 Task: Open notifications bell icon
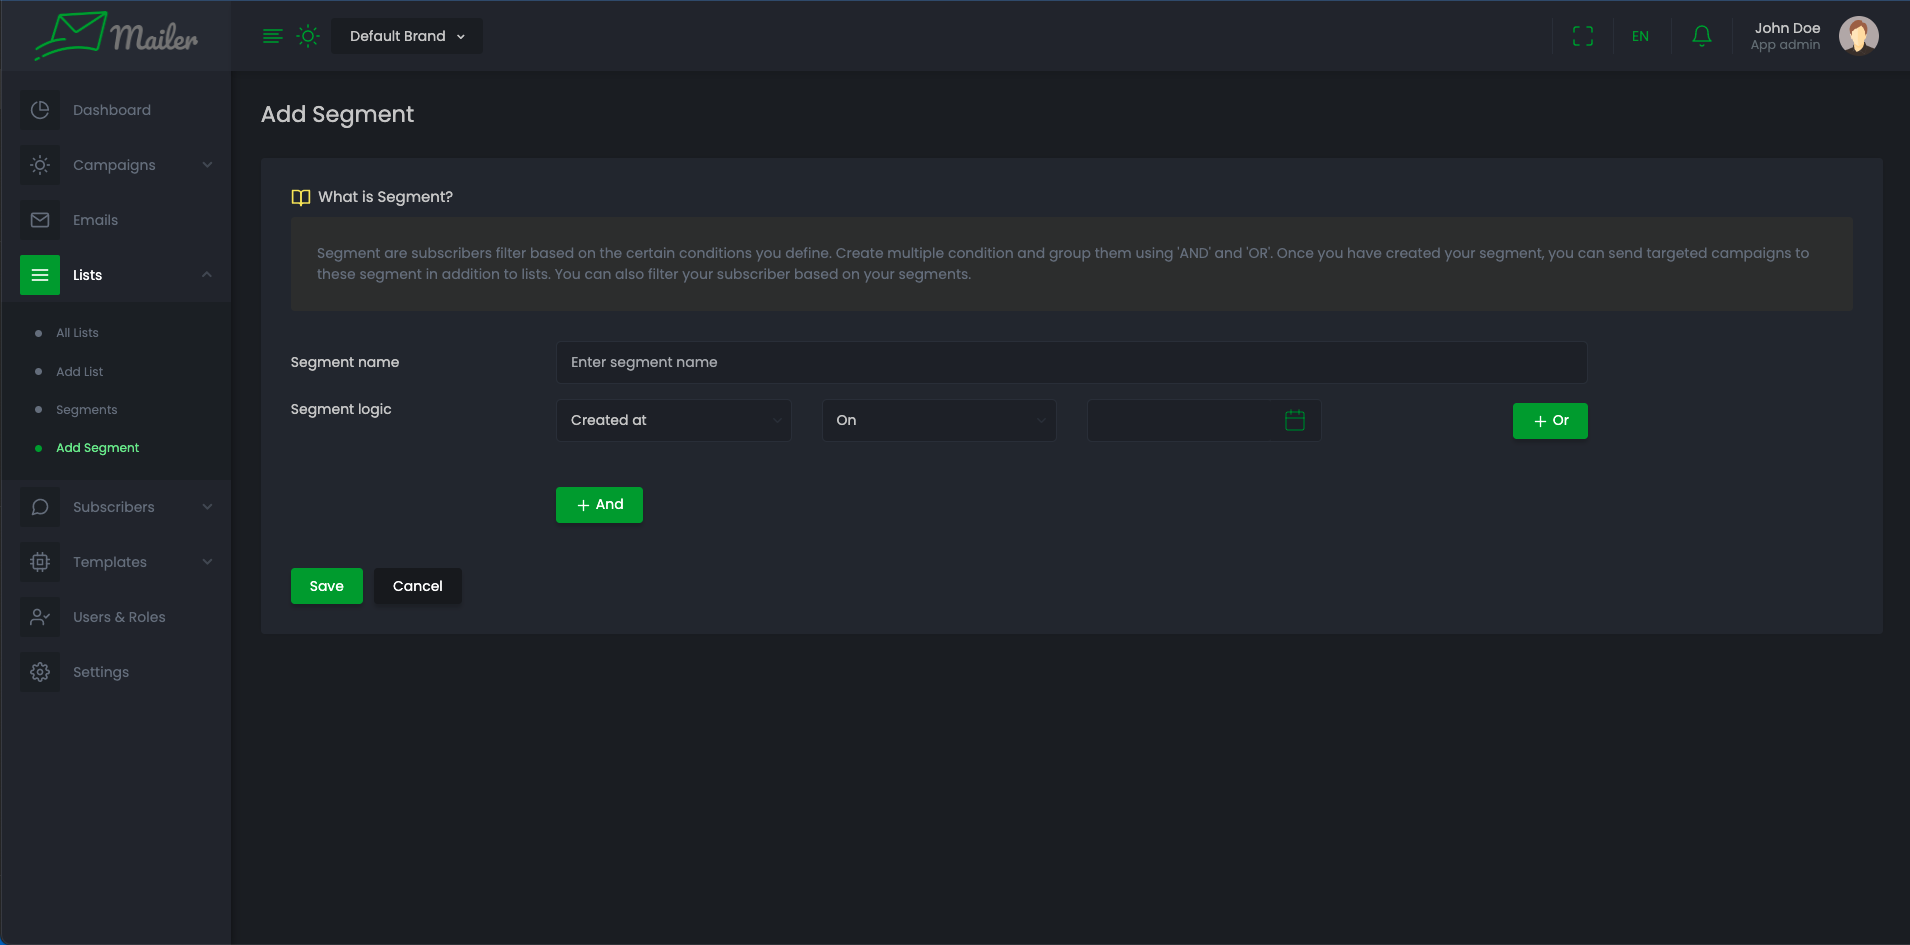coord(1701,36)
